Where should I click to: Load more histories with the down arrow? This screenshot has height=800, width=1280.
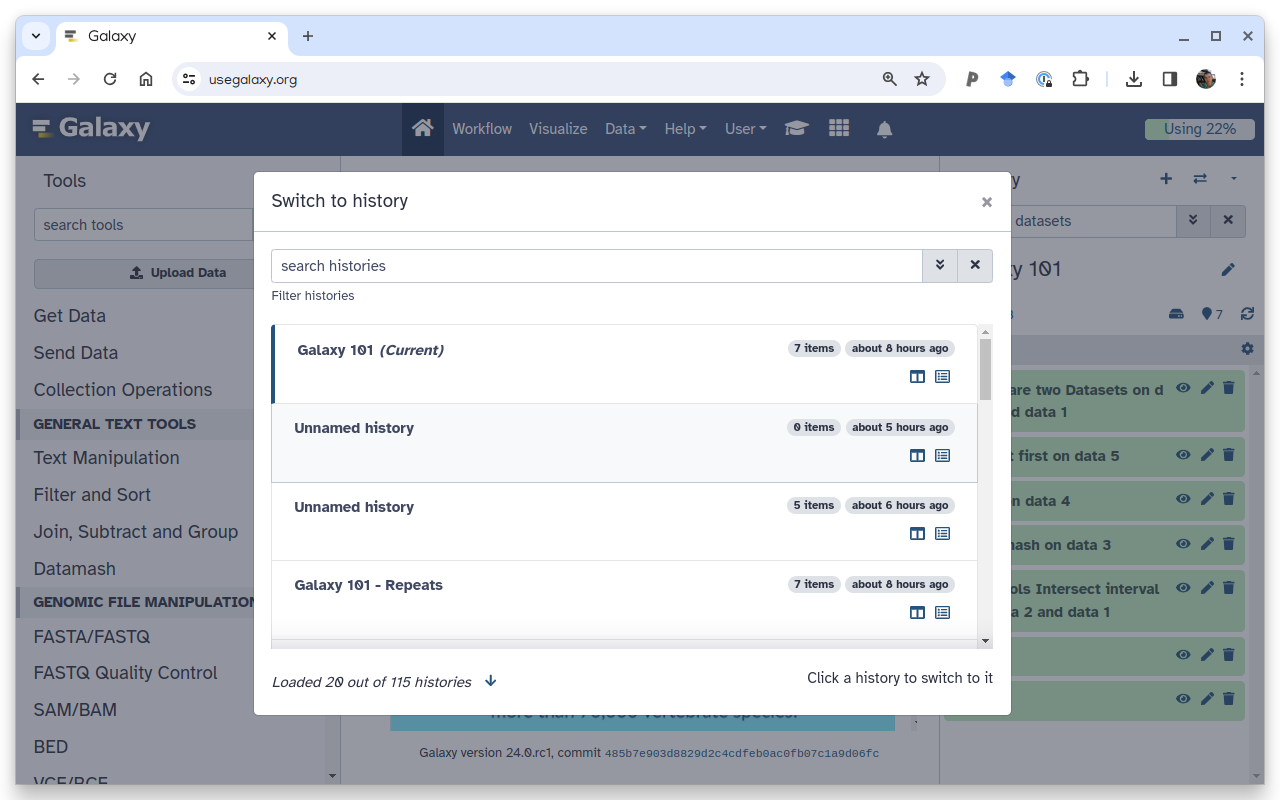pyautogui.click(x=491, y=681)
